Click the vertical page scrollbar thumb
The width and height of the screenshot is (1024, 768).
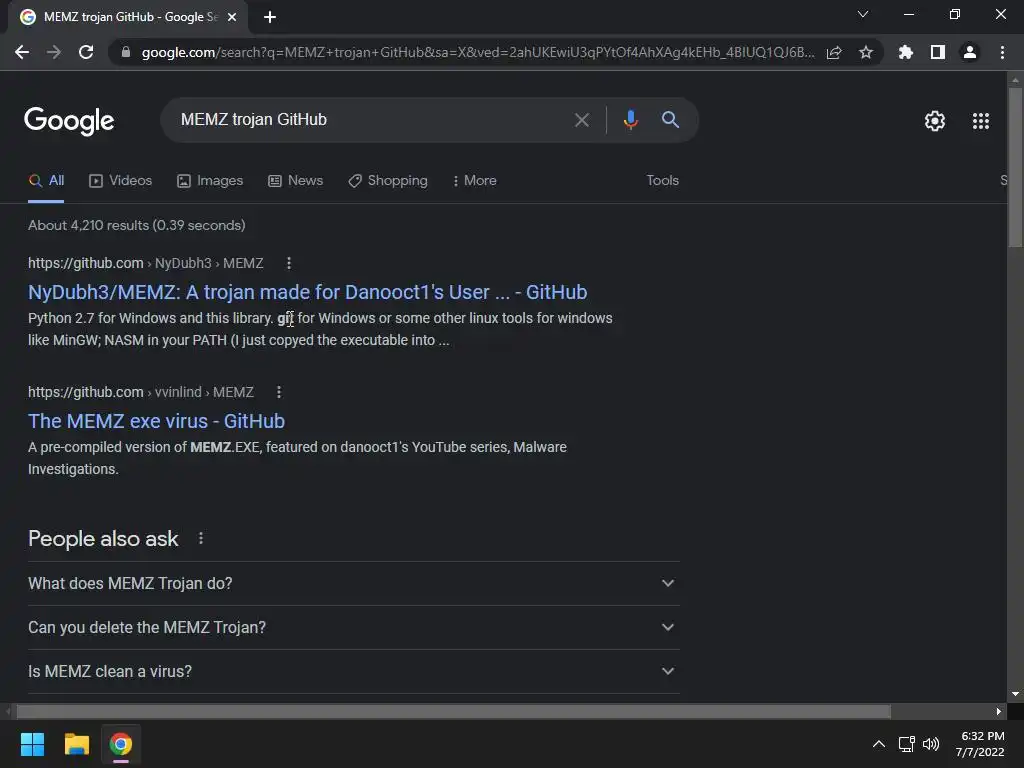1015,168
